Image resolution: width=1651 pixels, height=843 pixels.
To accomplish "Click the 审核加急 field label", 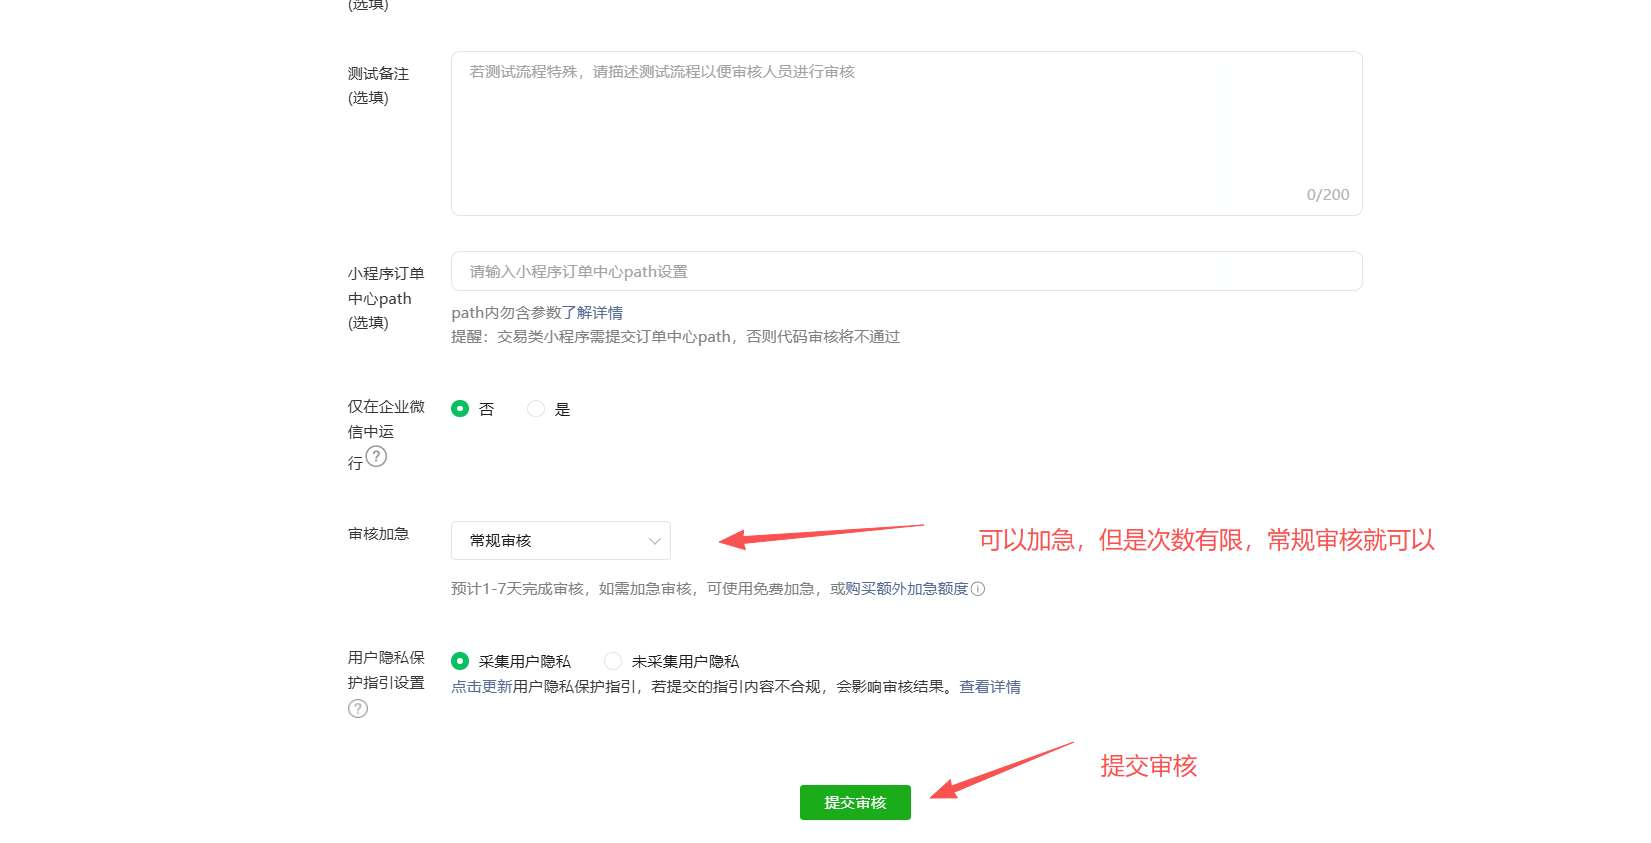I will click(x=378, y=534).
